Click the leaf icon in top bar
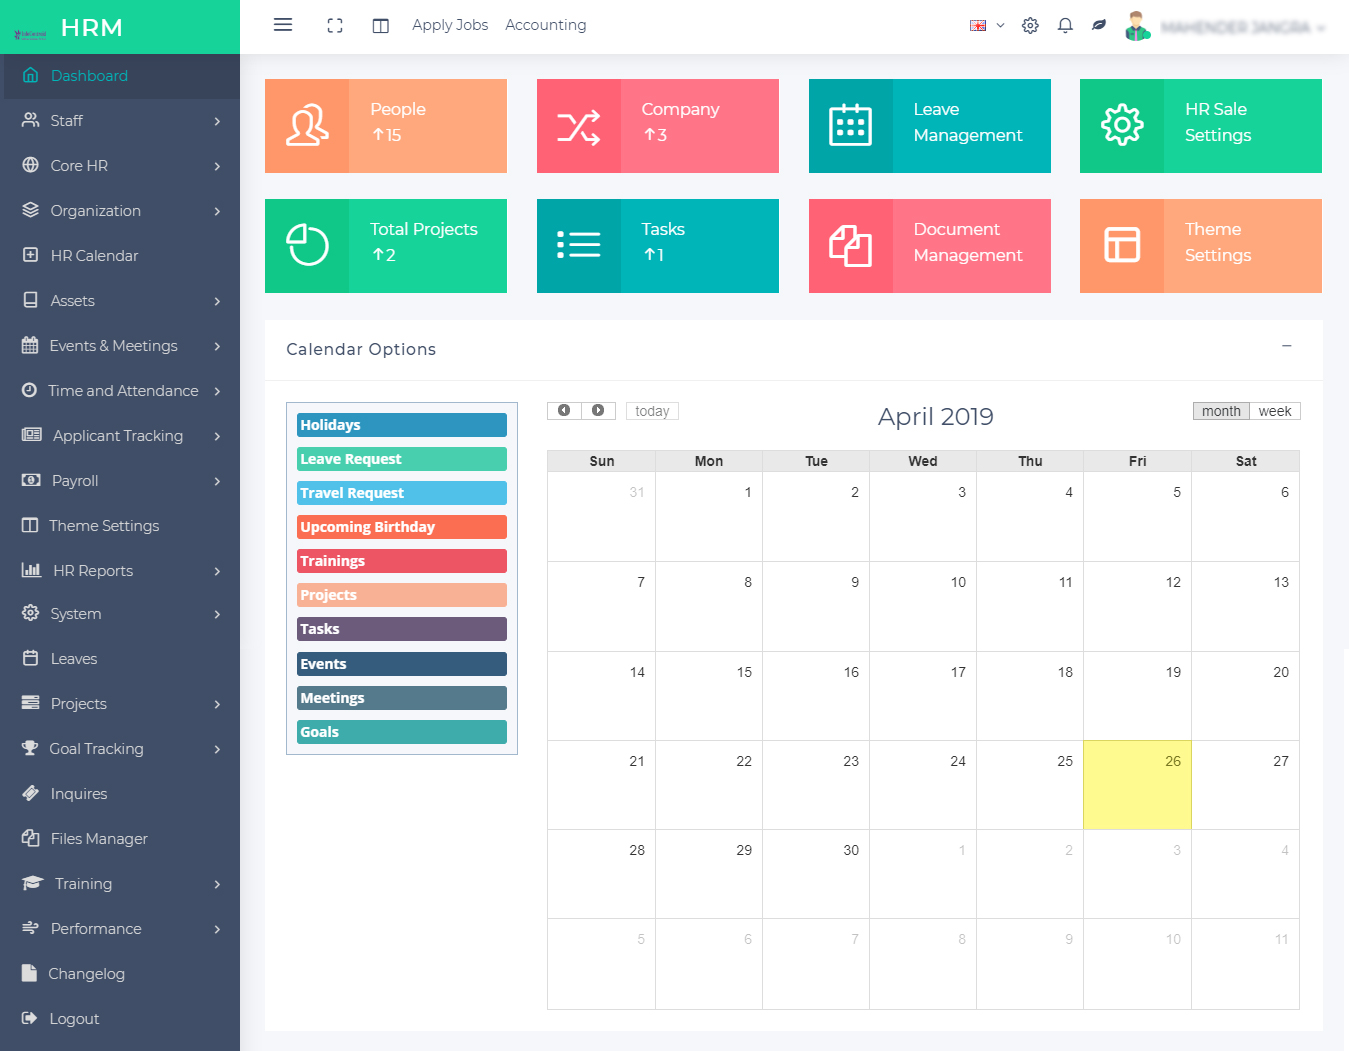The height and width of the screenshot is (1051, 1349). pyautogui.click(x=1099, y=26)
